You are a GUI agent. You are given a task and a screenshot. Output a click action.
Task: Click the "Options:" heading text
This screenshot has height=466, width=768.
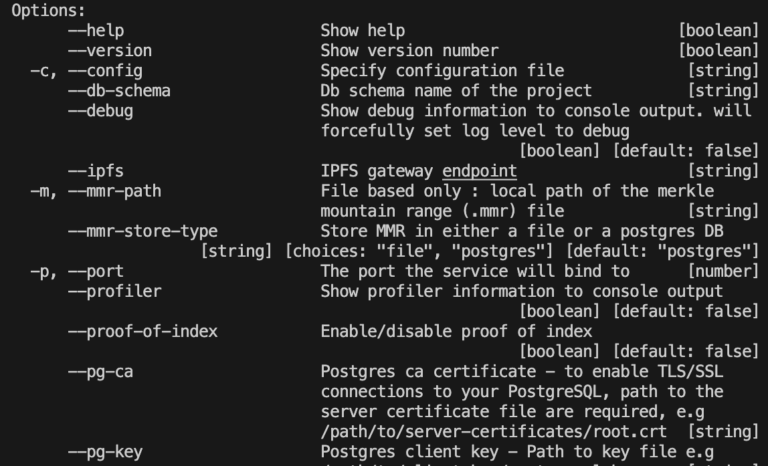click(48, 10)
